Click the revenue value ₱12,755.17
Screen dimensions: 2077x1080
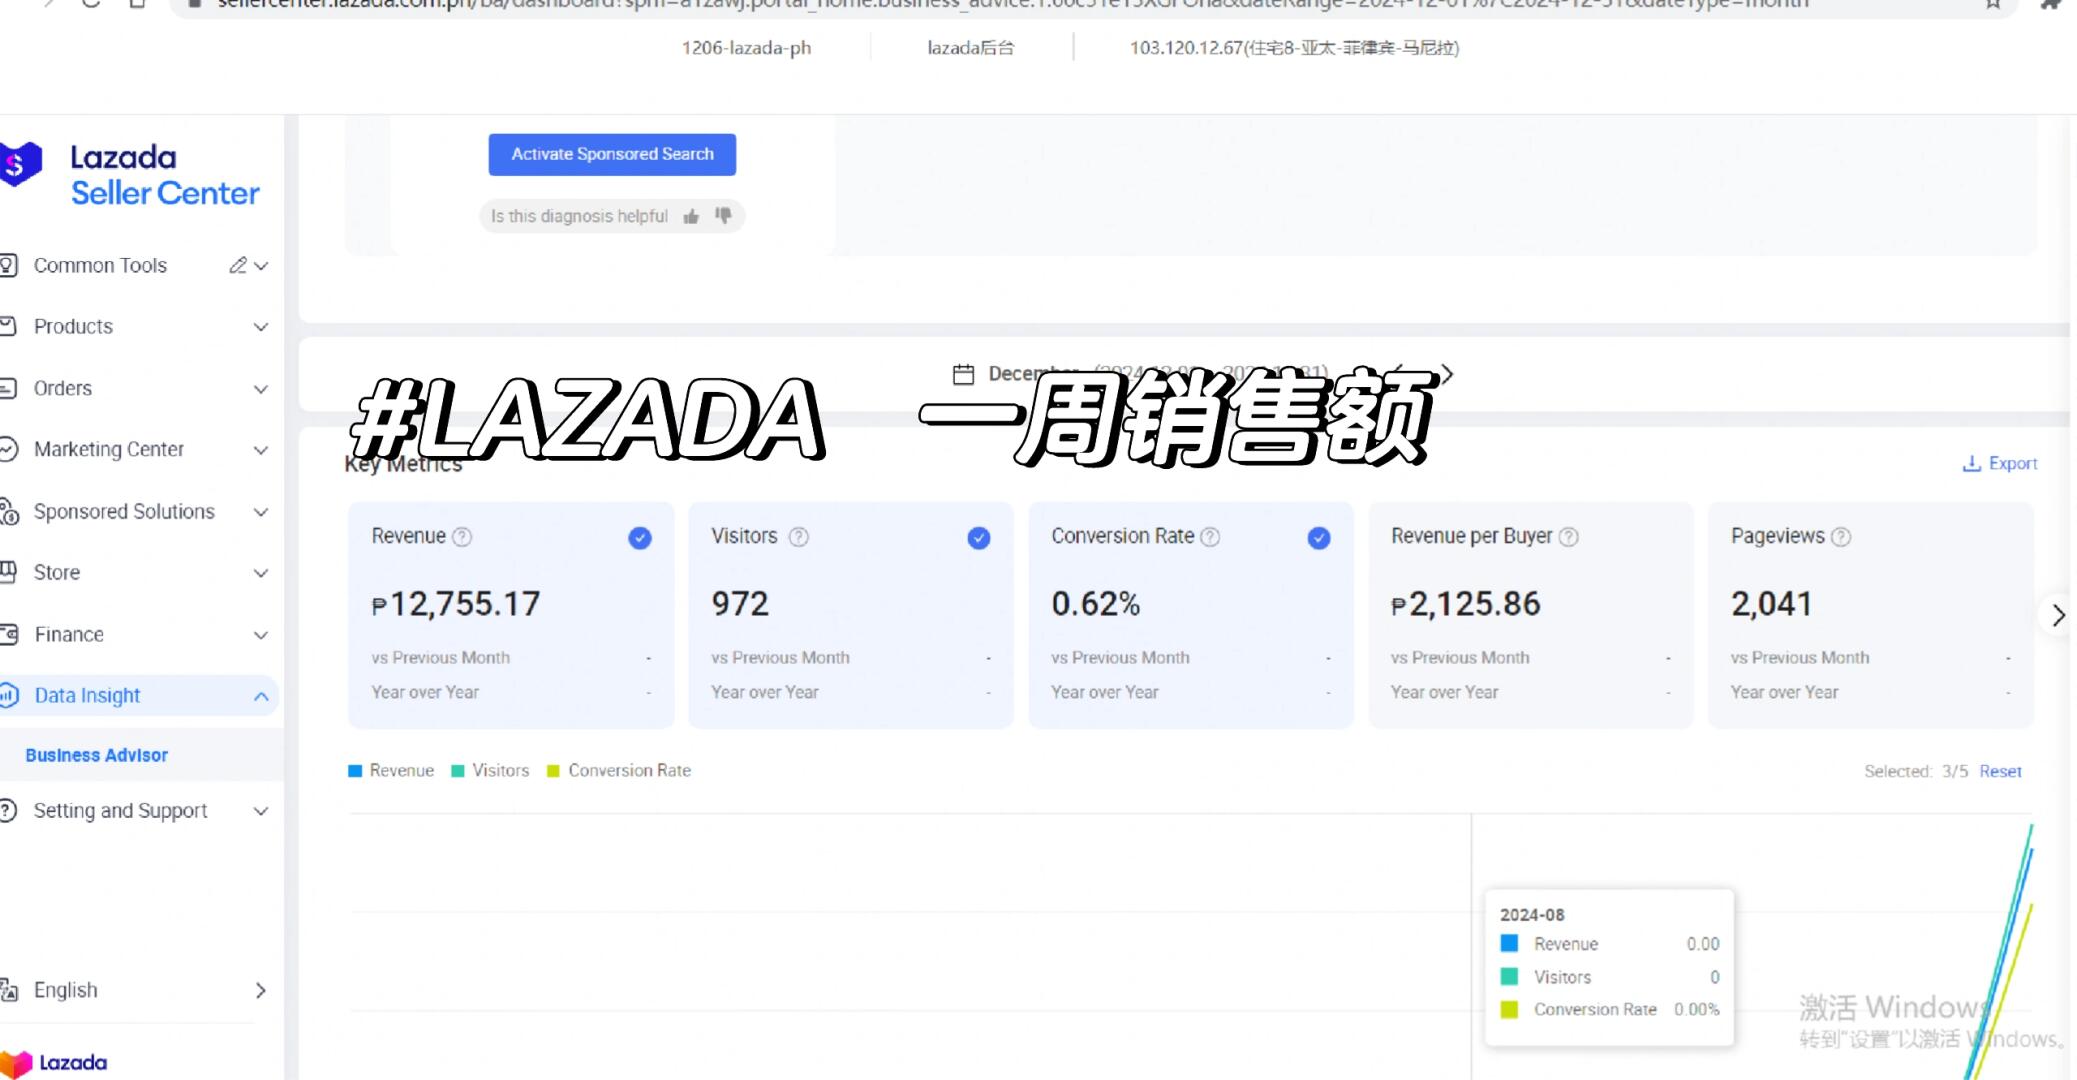coord(456,604)
